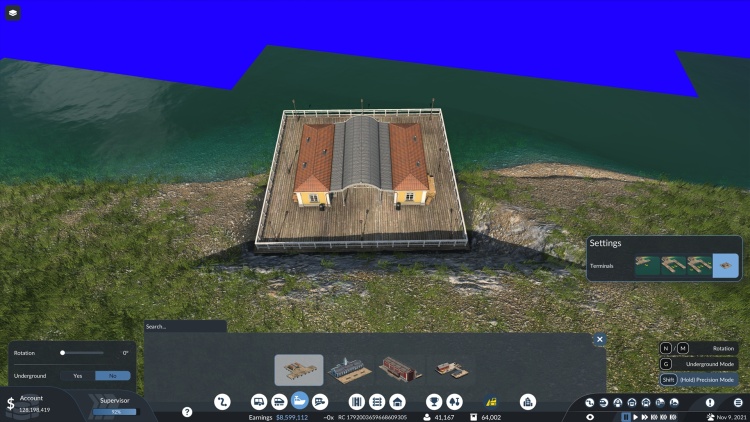Open the last round icon in bottom-right list row
Viewport: 750px width, 422px height.
674,402
